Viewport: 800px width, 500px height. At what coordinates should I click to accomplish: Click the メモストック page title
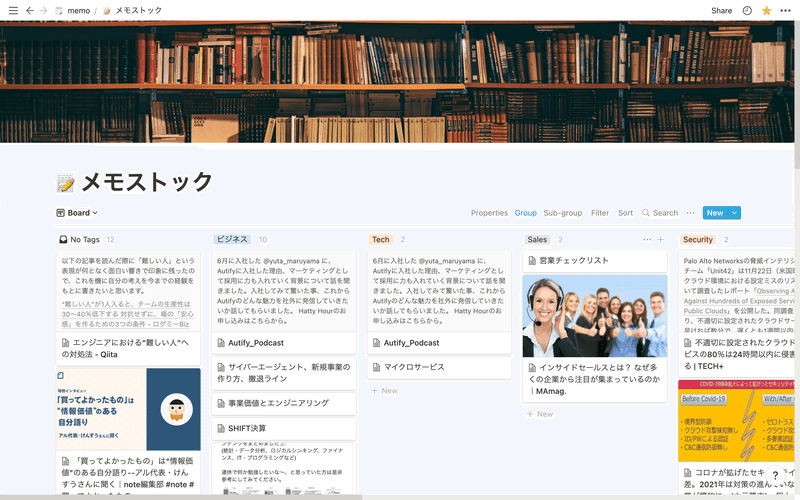(147, 182)
